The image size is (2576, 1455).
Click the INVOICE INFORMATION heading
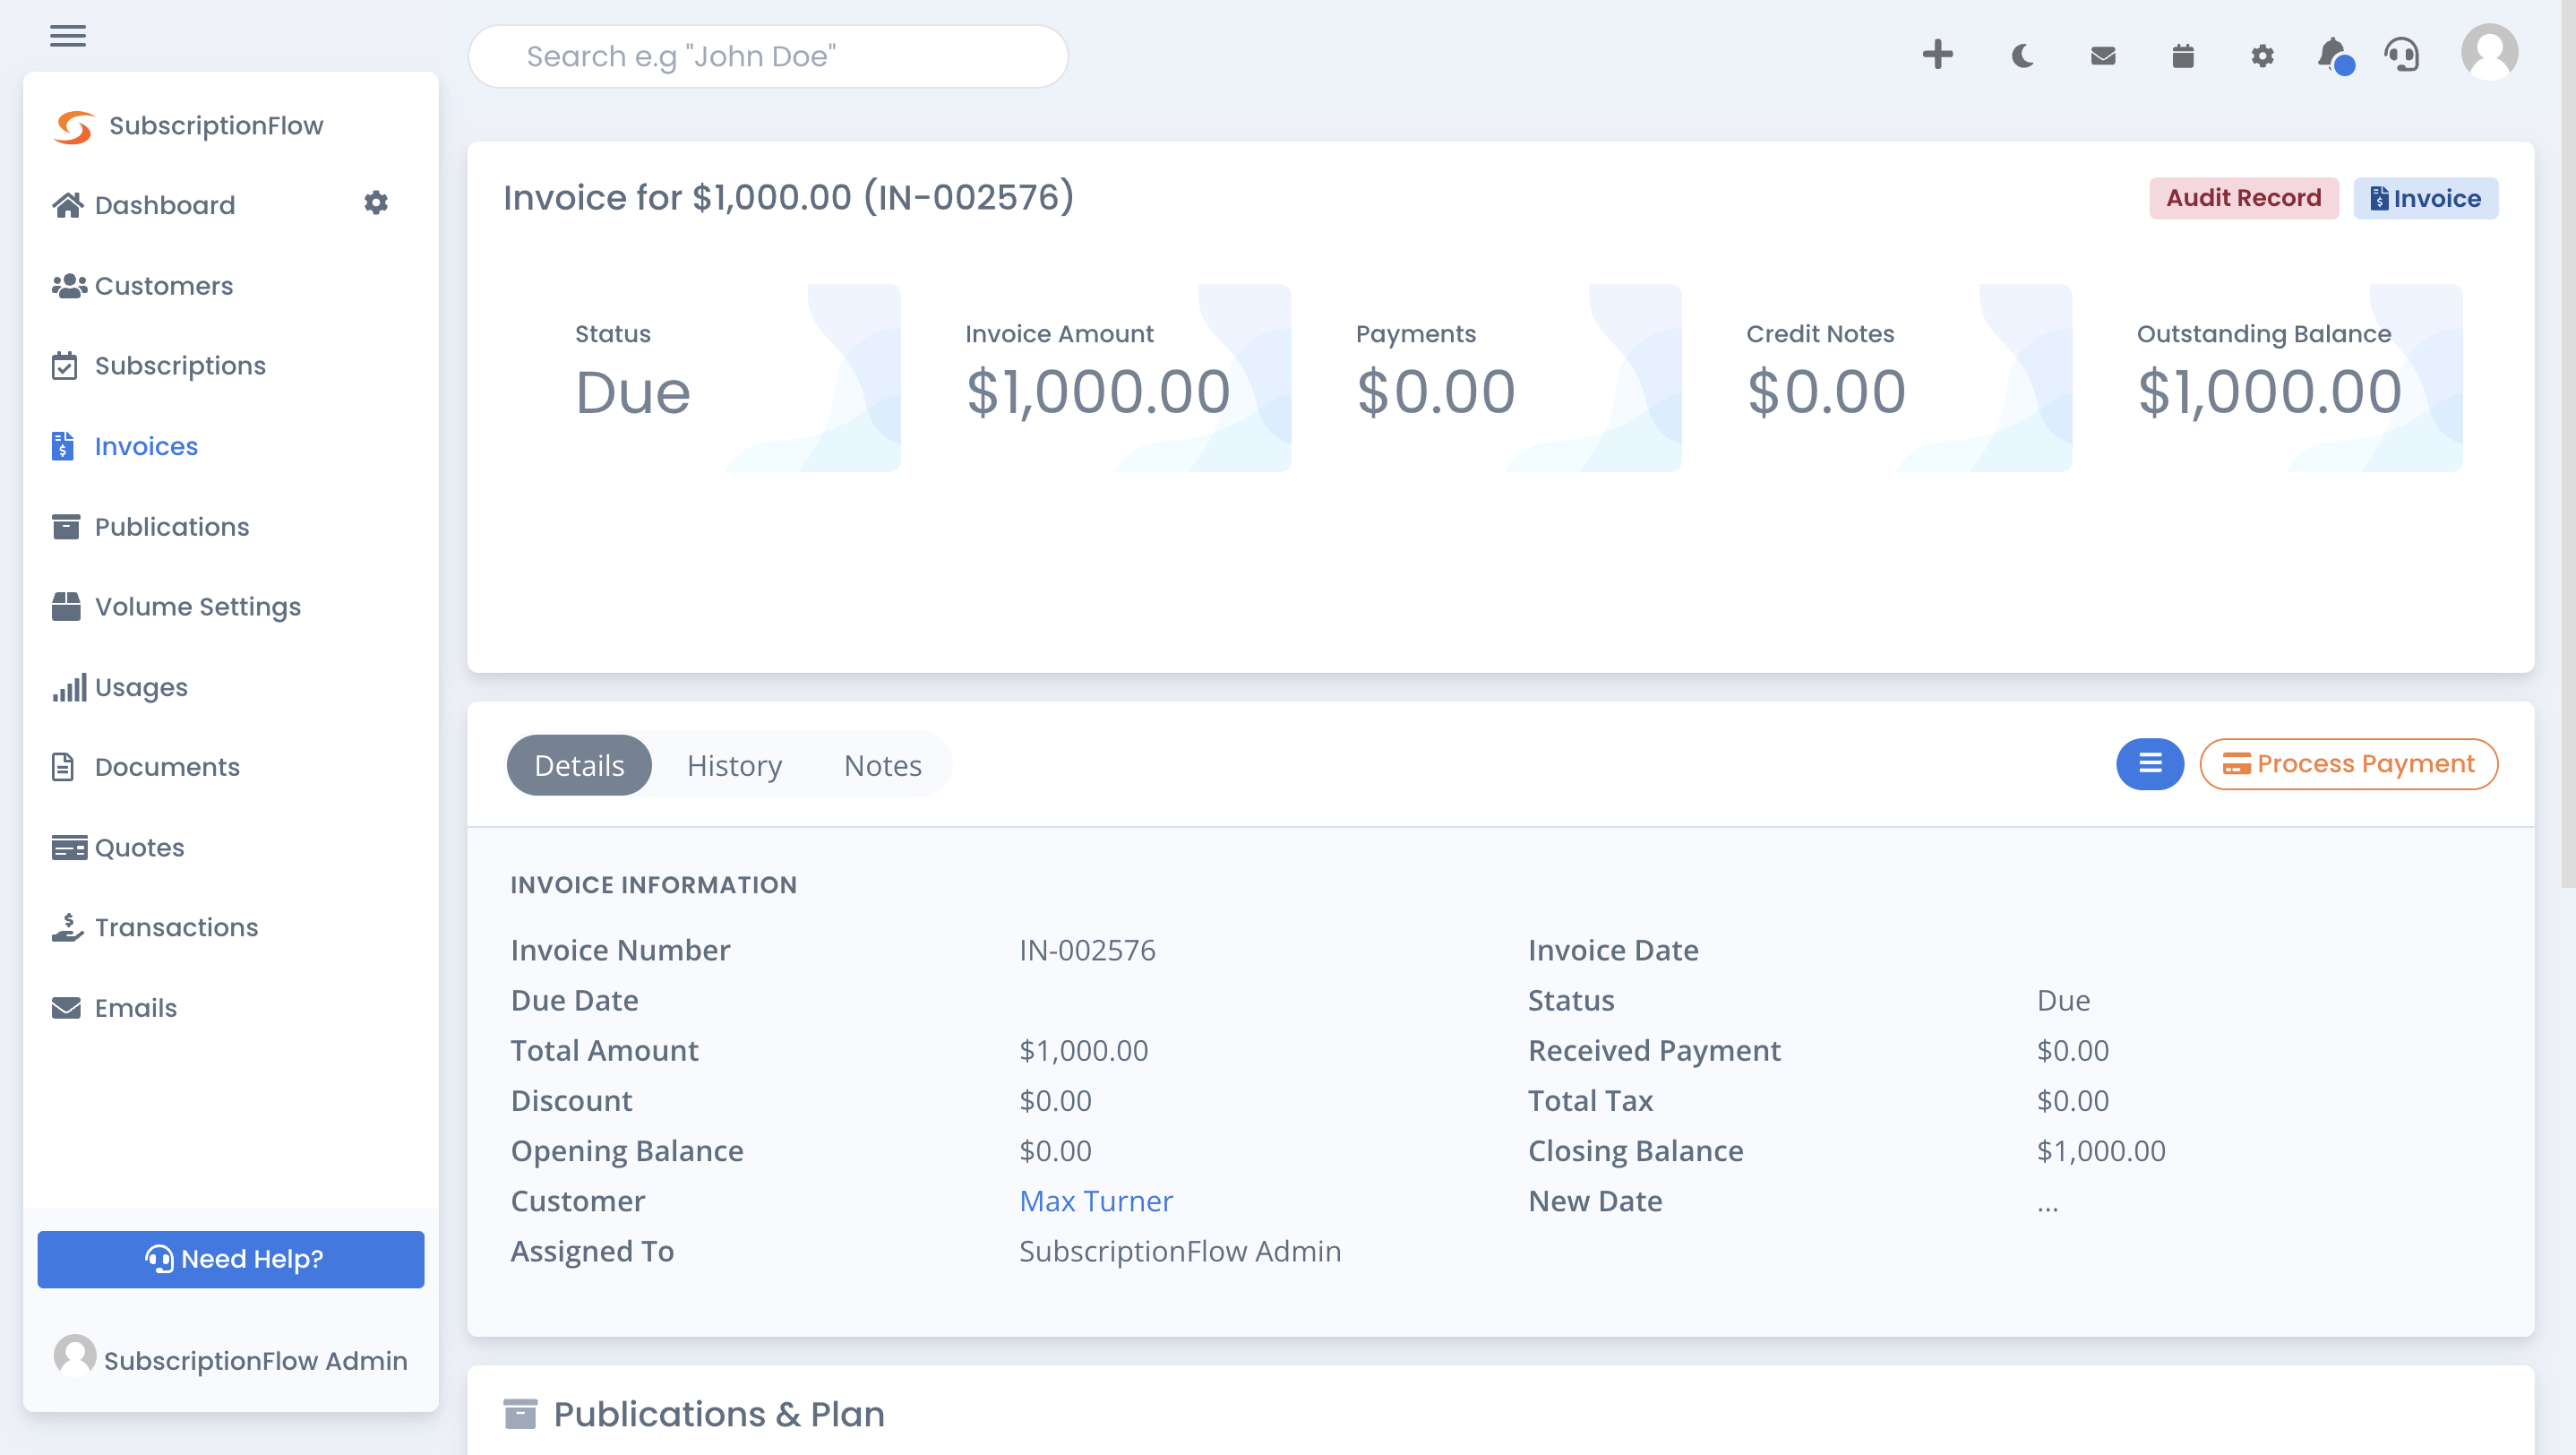click(654, 885)
